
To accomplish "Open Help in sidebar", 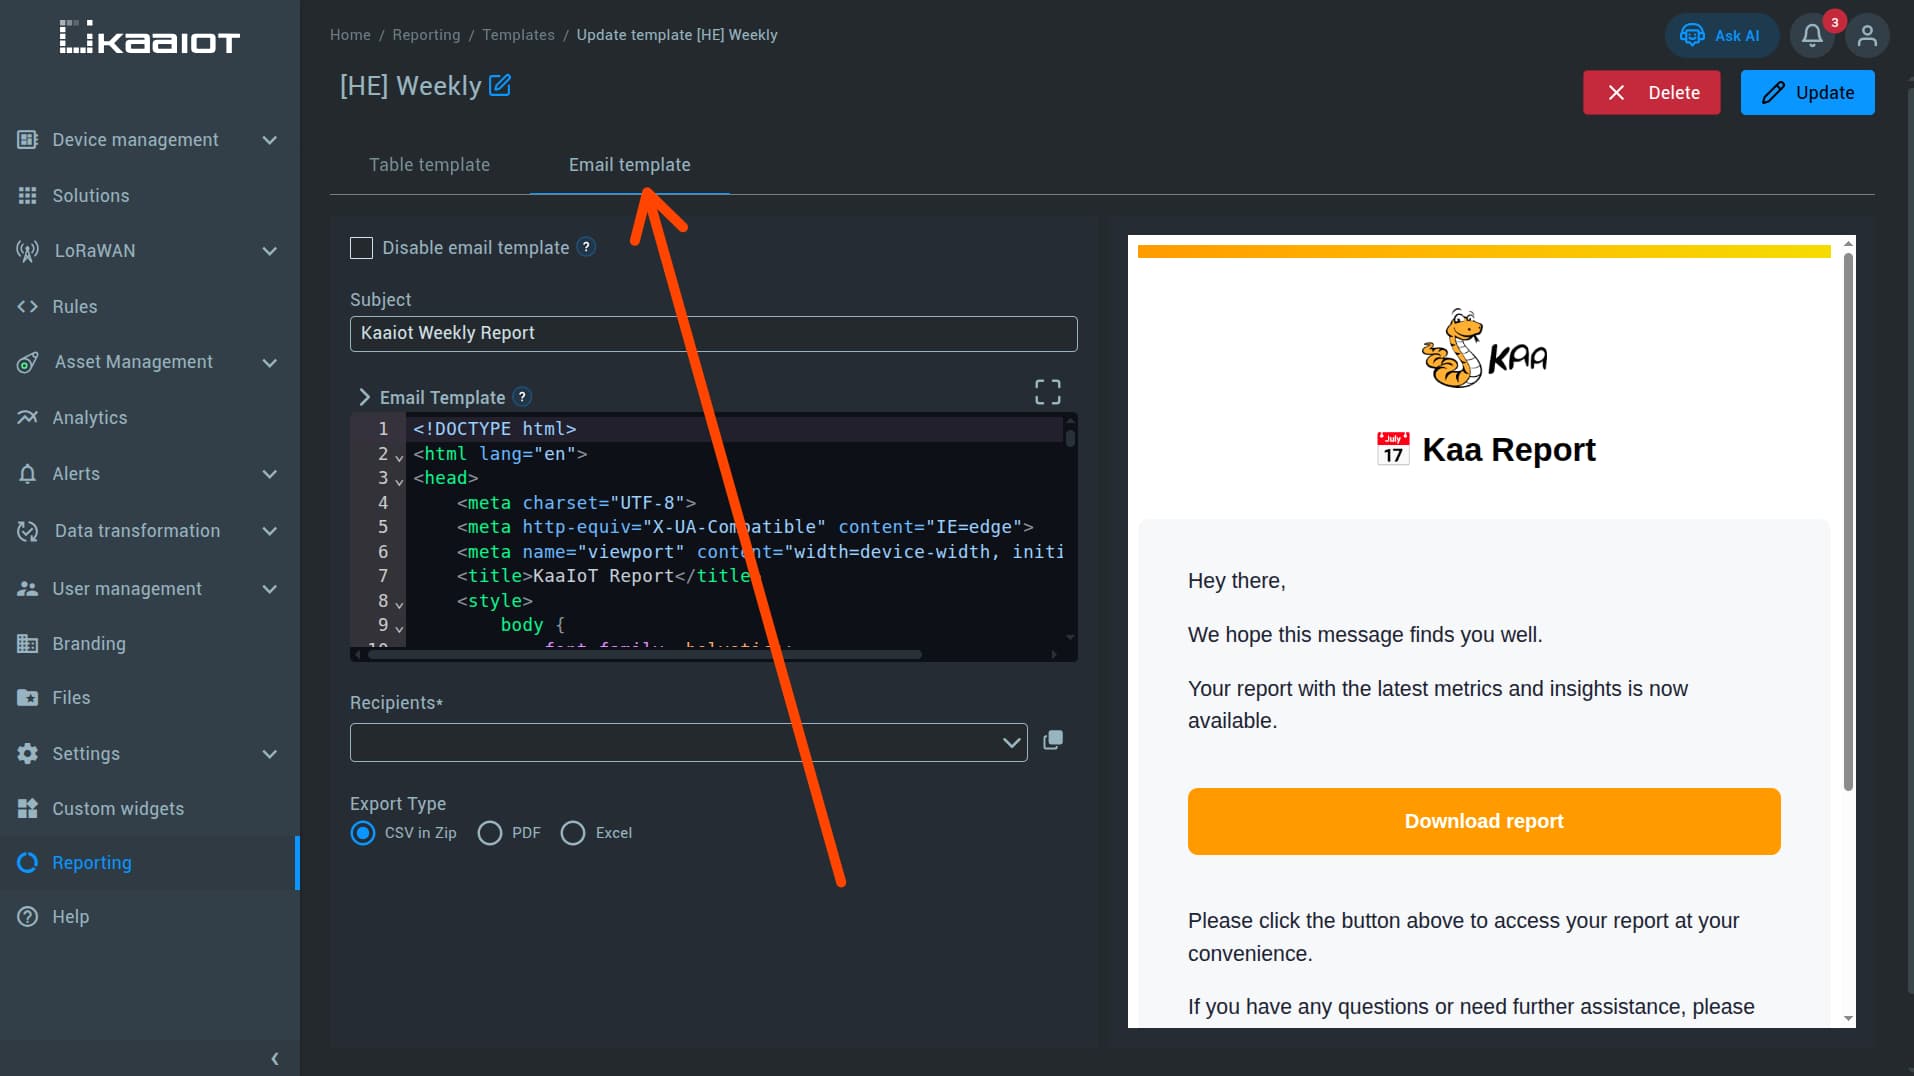I will point(70,917).
